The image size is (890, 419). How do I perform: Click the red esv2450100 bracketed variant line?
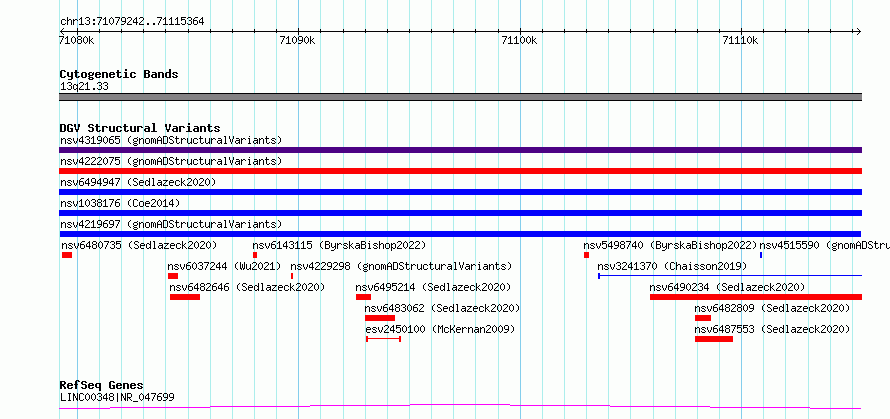[x=384, y=340]
